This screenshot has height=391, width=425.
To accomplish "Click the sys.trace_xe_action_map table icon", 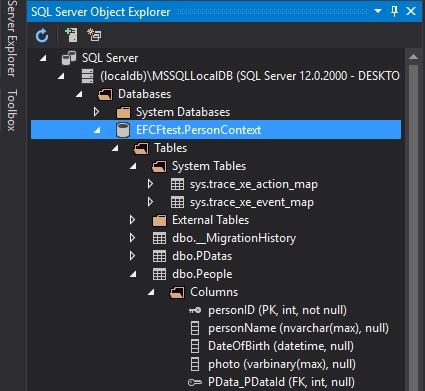I will click(x=177, y=184).
